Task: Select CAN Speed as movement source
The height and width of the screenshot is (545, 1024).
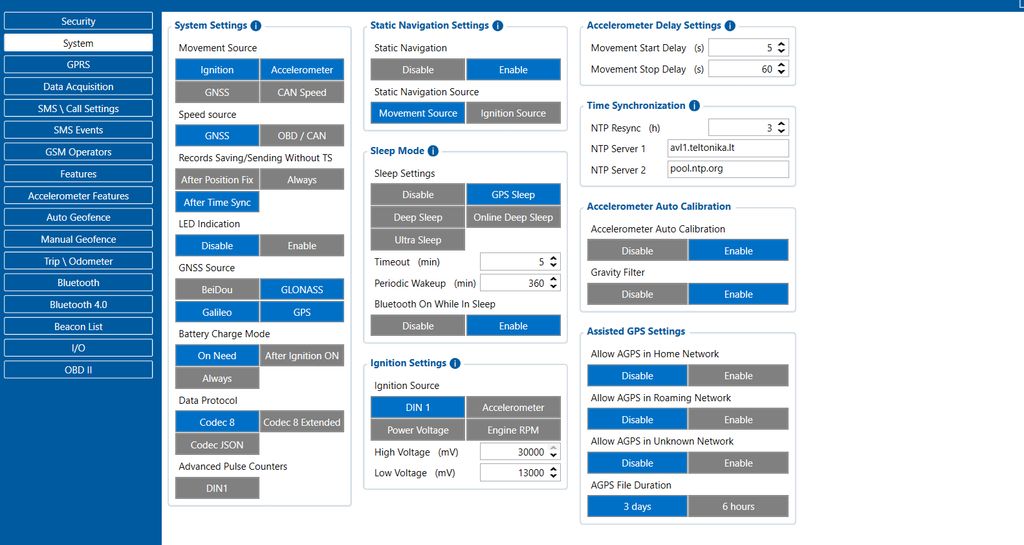Action: pyautogui.click(x=302, y=92)
